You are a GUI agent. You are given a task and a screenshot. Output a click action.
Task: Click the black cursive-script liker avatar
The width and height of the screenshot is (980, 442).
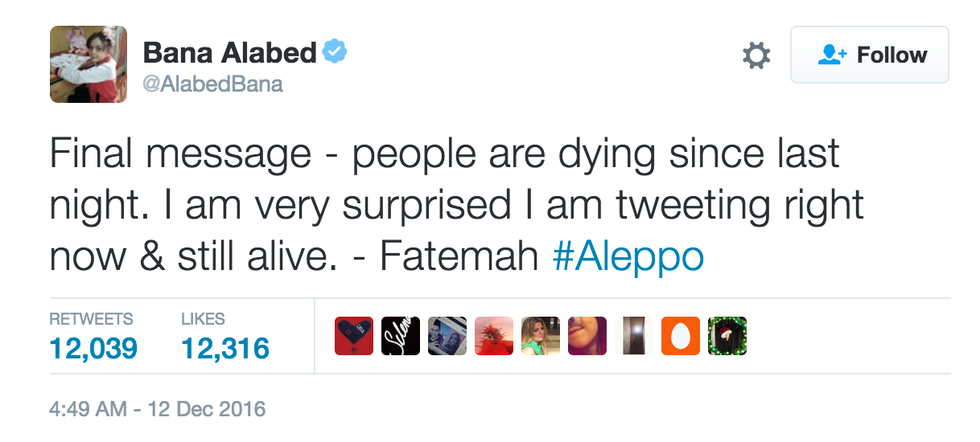pyautogui.click(x=400, y=336)
